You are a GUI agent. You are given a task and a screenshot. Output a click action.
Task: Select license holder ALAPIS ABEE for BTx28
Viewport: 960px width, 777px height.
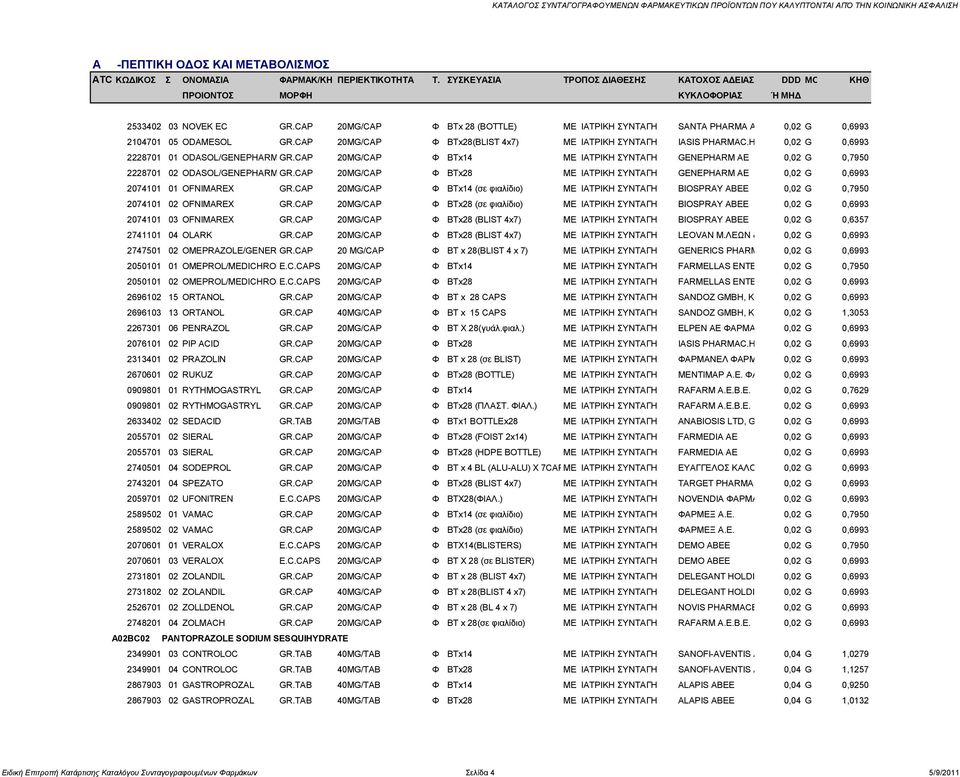click(706, 700)
